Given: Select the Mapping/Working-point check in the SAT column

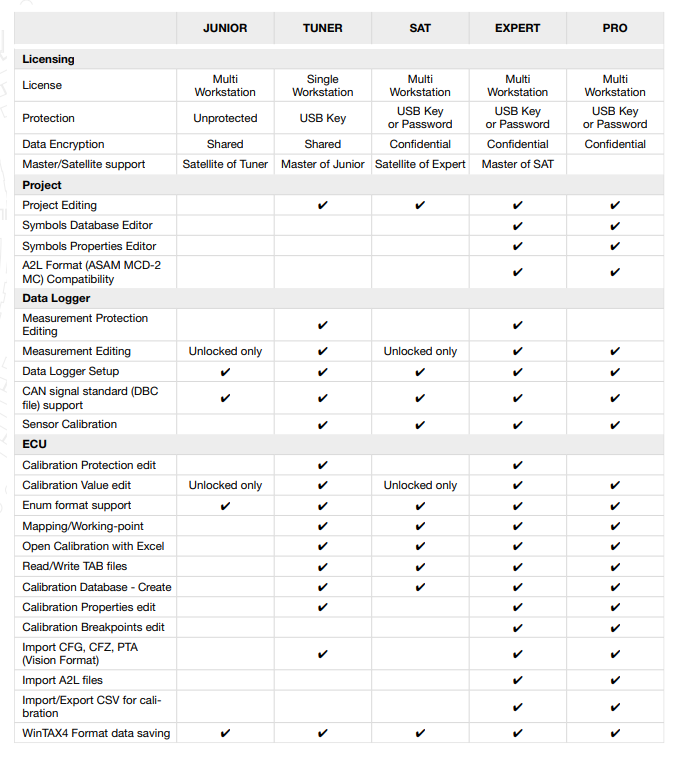Looking at the screenshot, I should [x=420, y=527].
